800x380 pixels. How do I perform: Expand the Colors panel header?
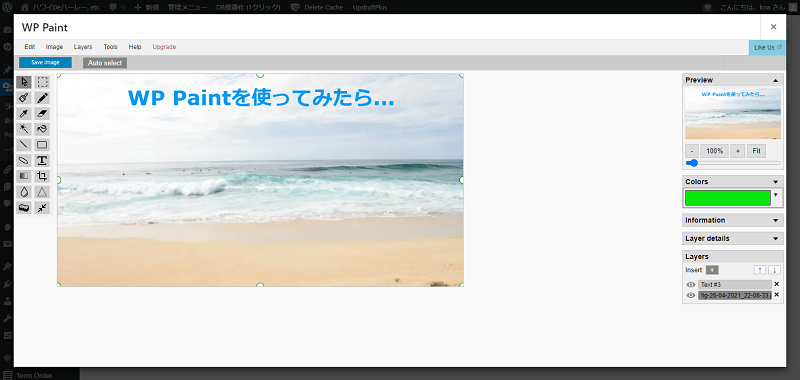point(733,182)
